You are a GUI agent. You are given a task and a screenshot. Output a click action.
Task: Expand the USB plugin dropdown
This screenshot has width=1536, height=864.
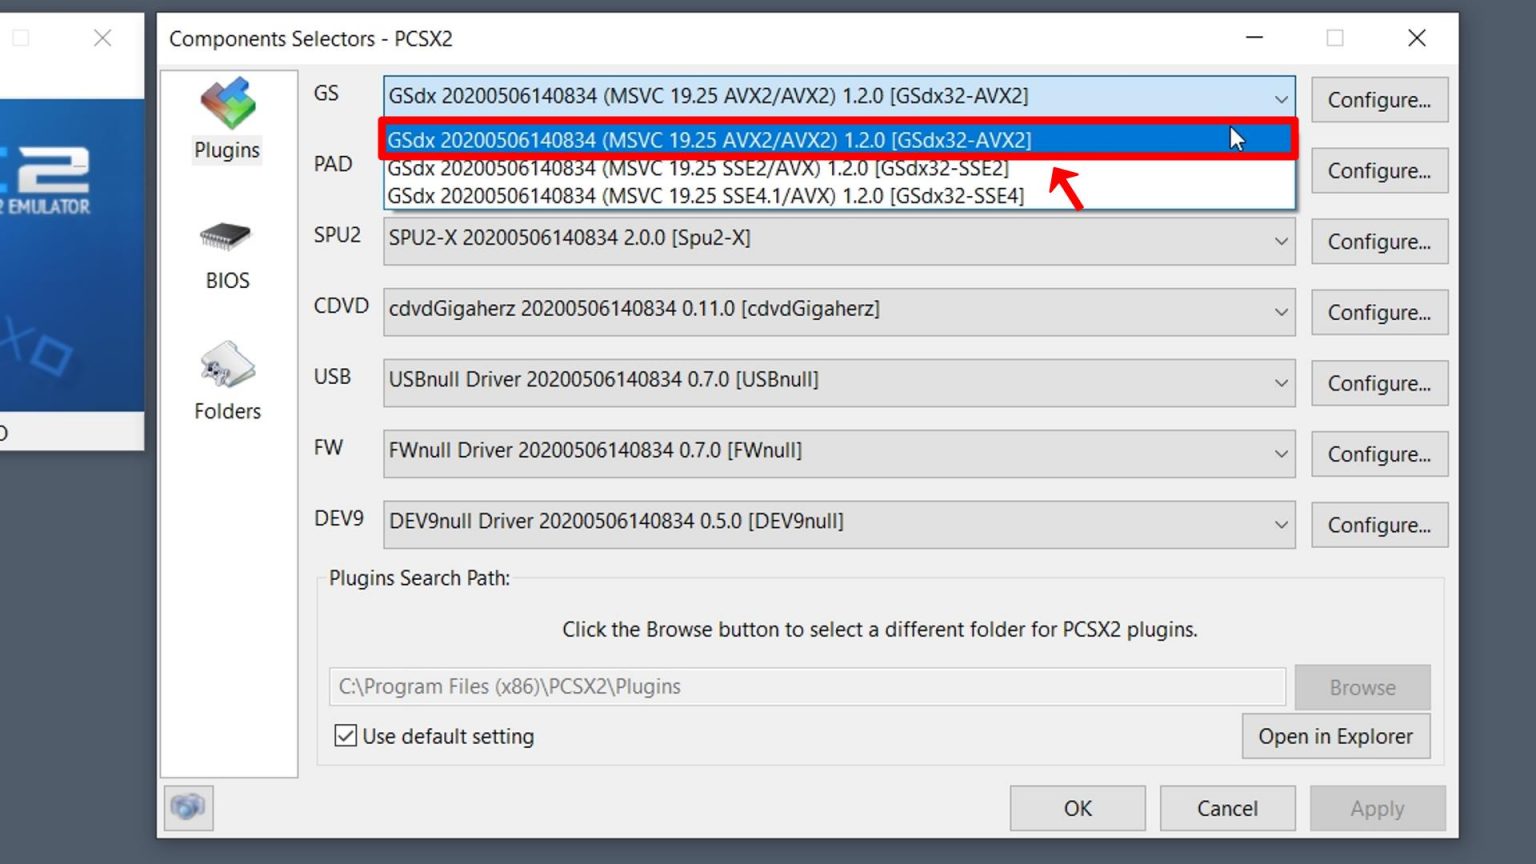839,383
